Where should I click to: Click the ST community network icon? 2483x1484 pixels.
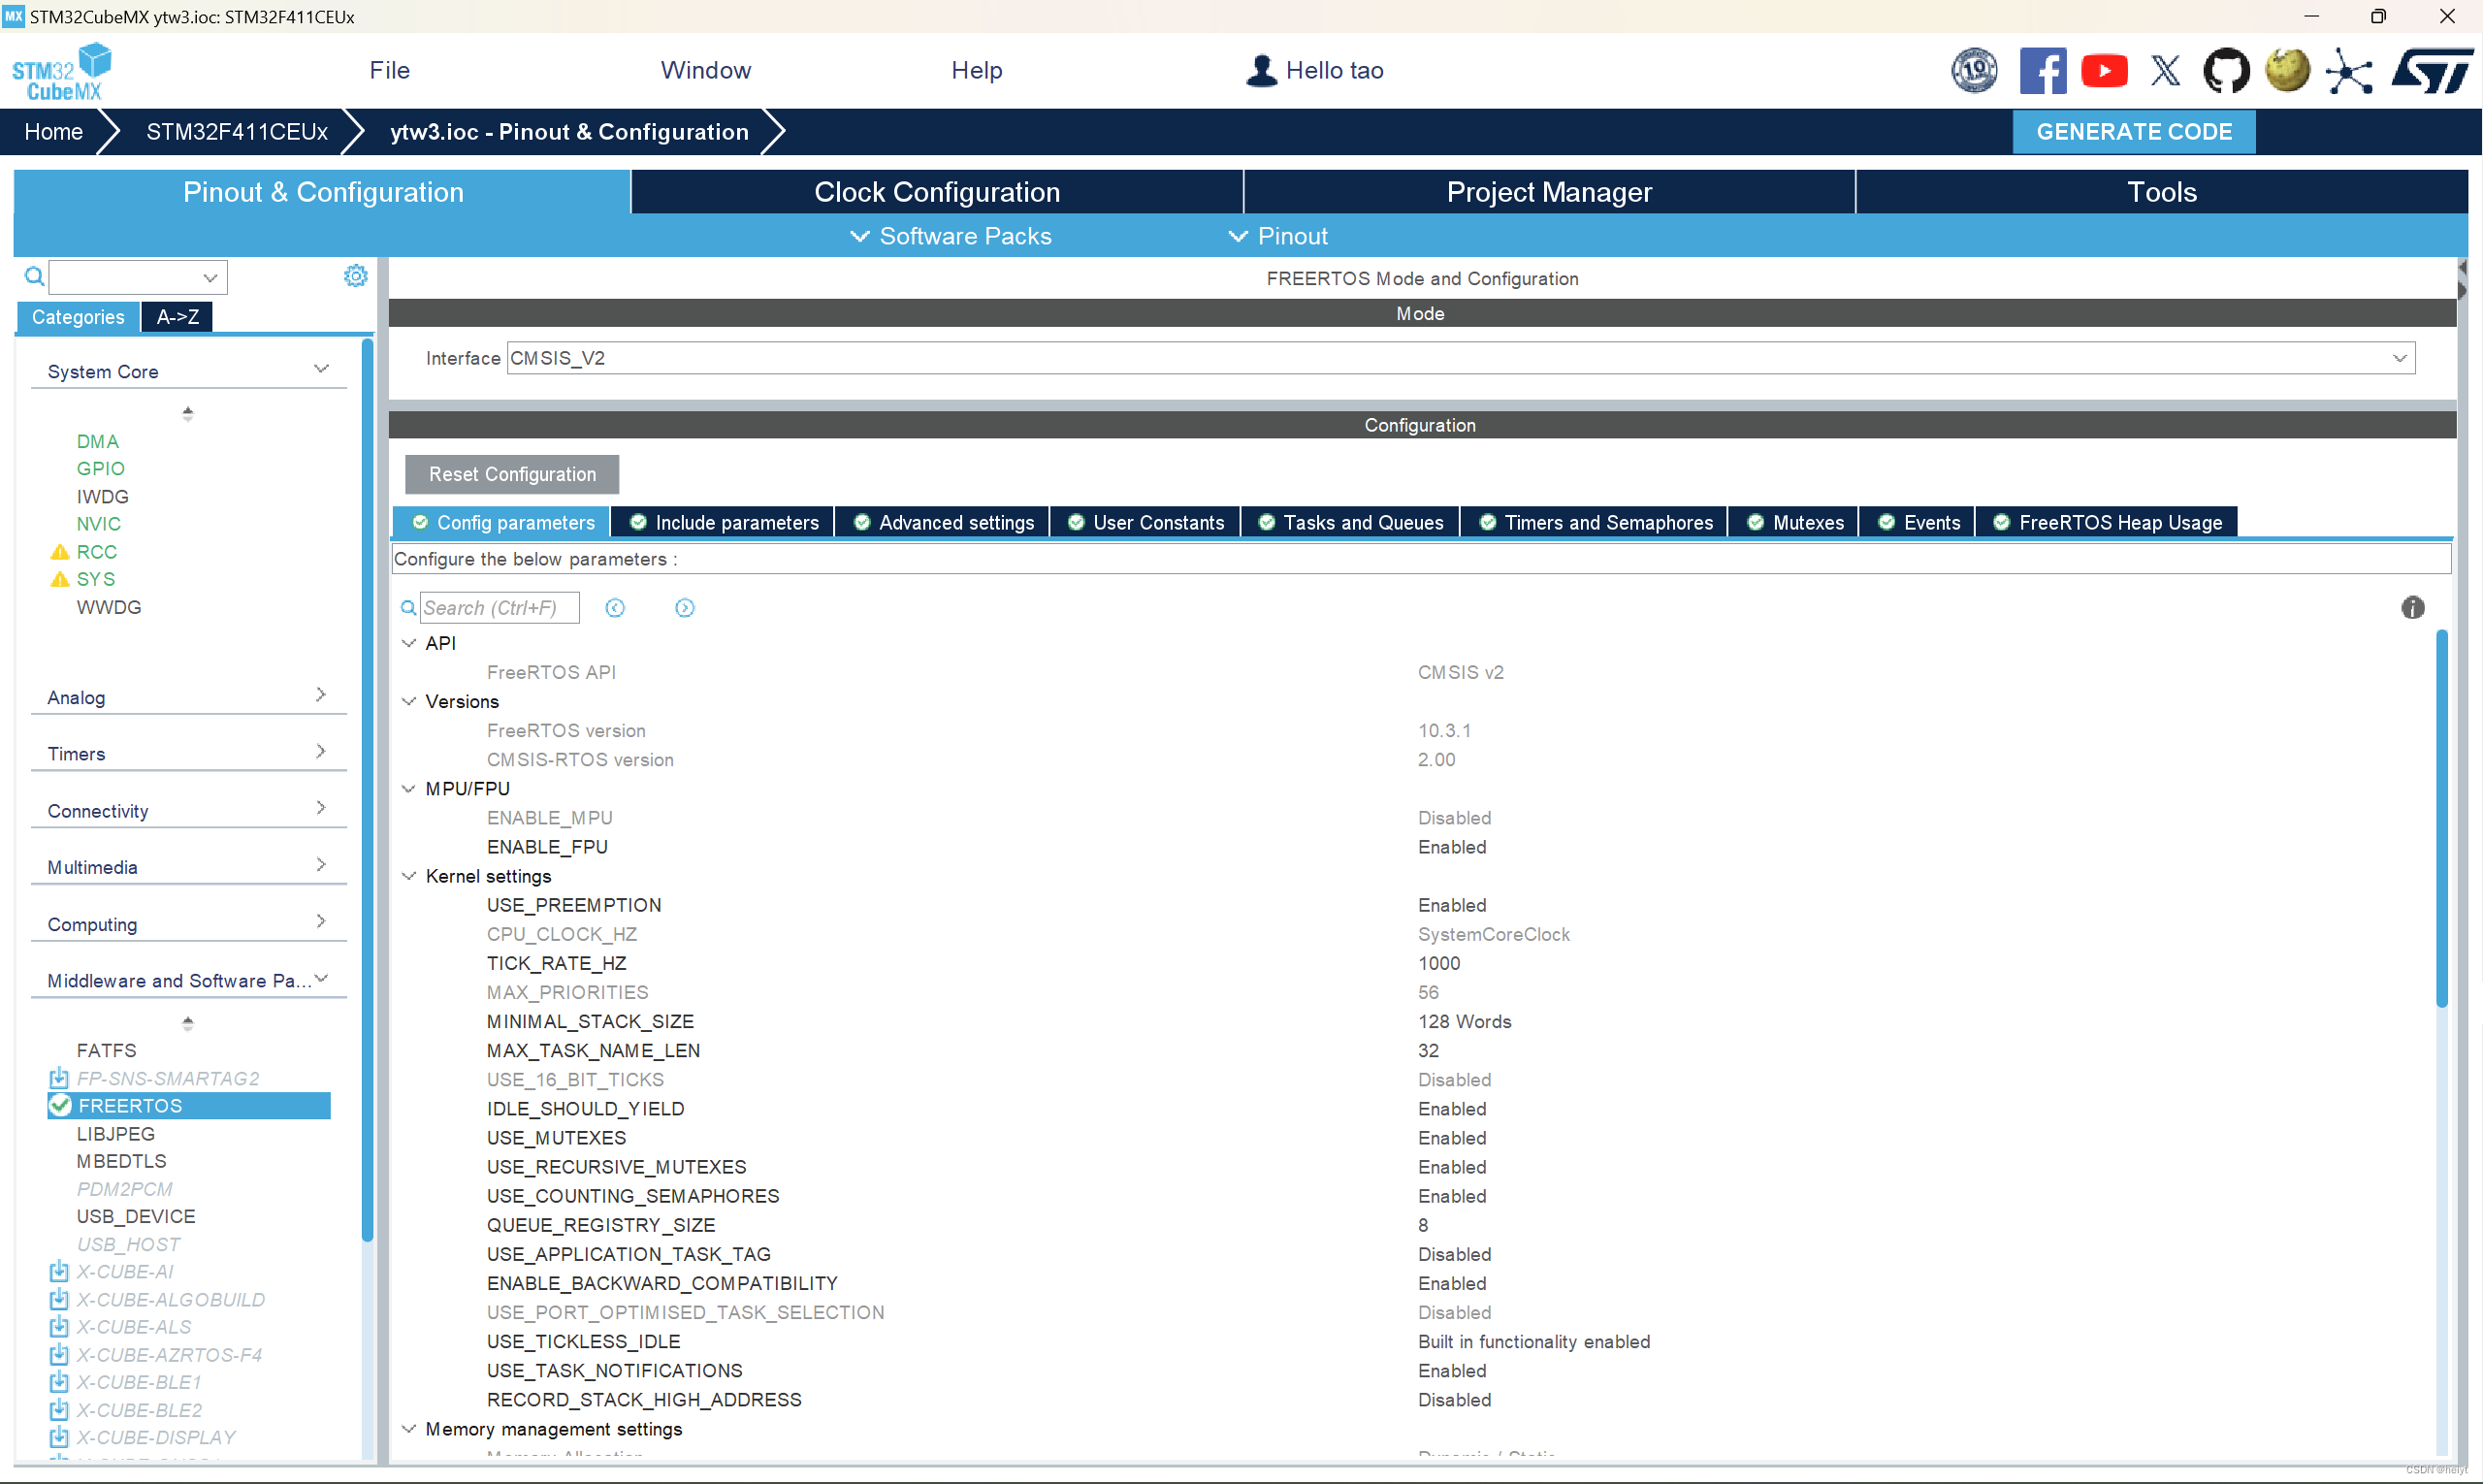coord(2349,71)
